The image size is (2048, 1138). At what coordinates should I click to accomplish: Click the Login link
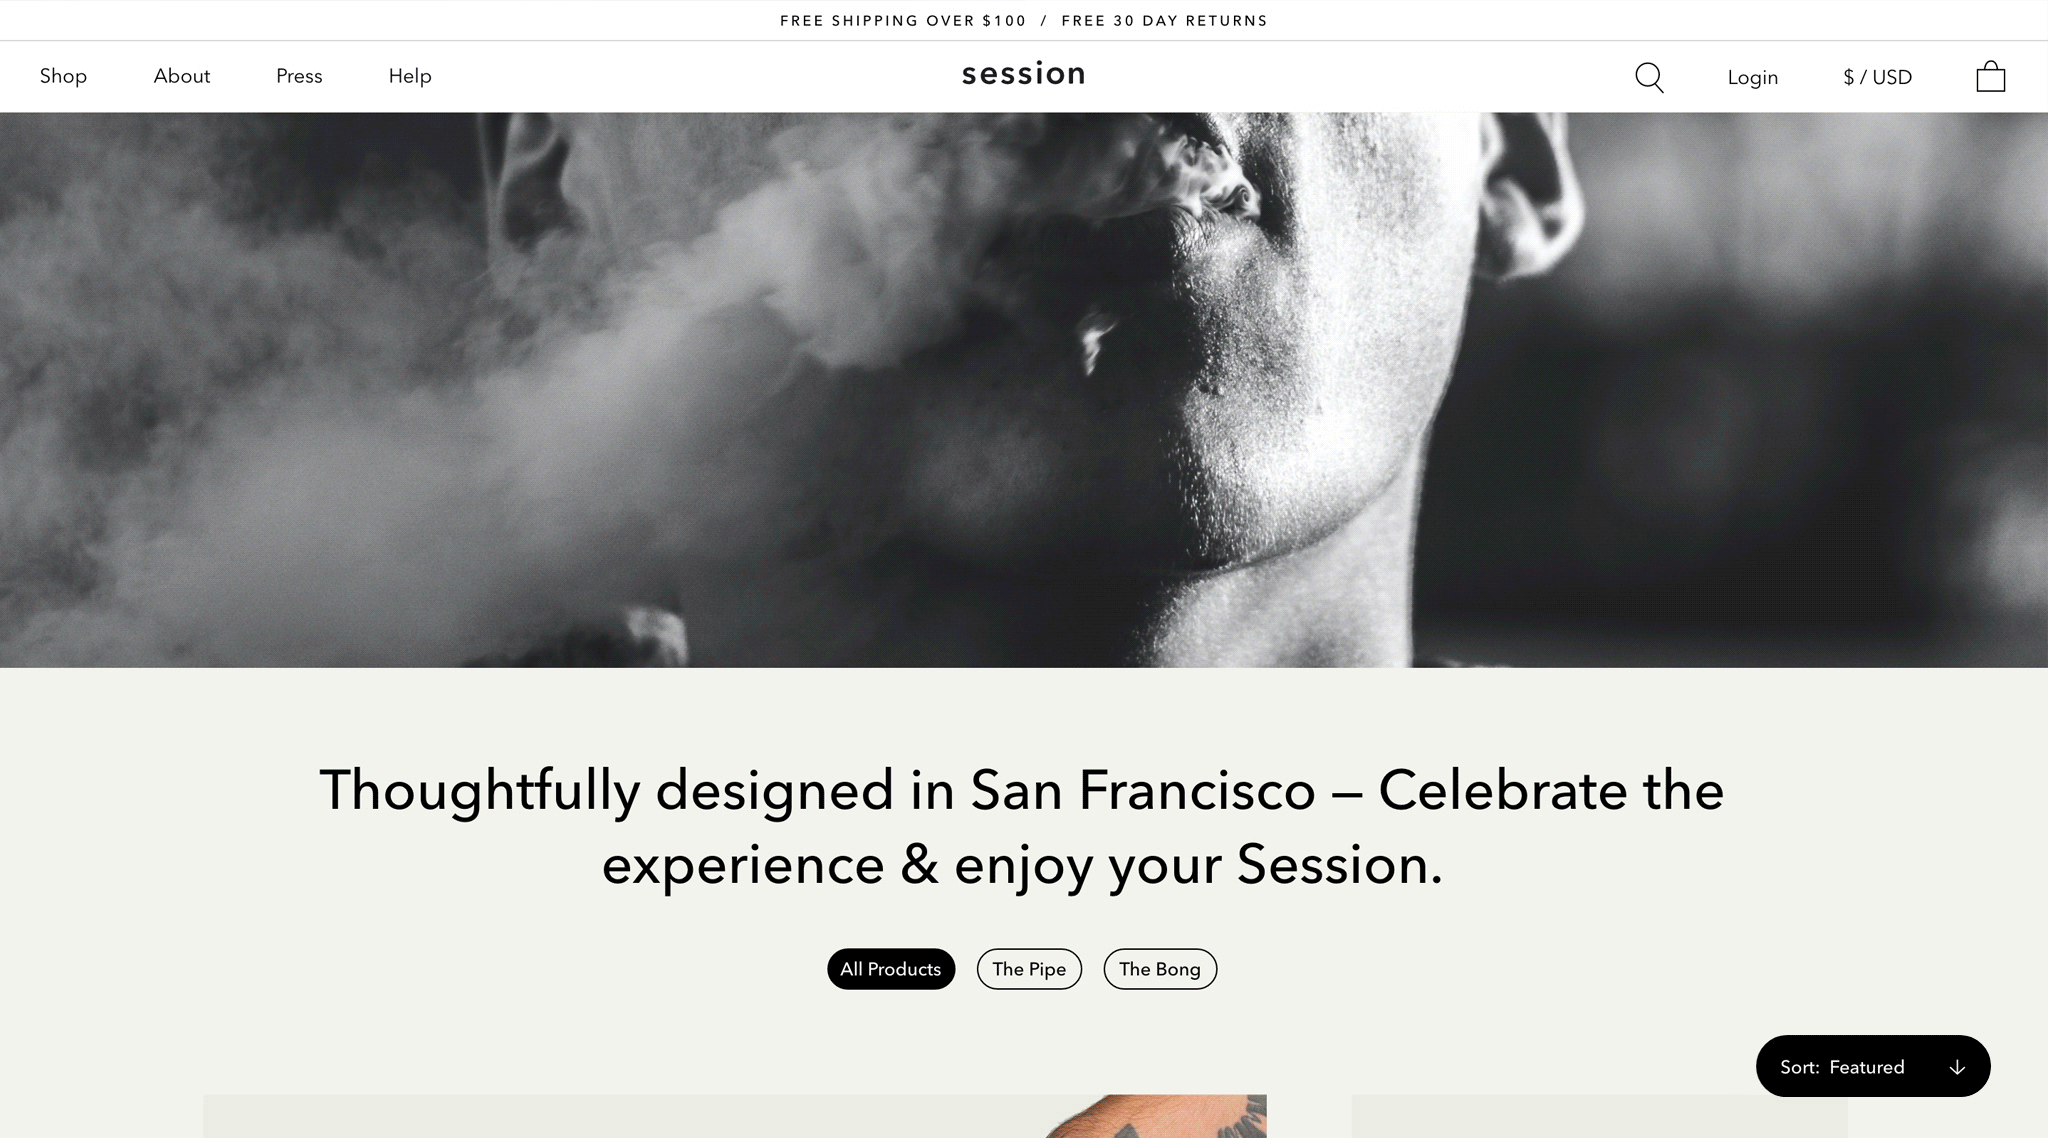[1752, 77]
